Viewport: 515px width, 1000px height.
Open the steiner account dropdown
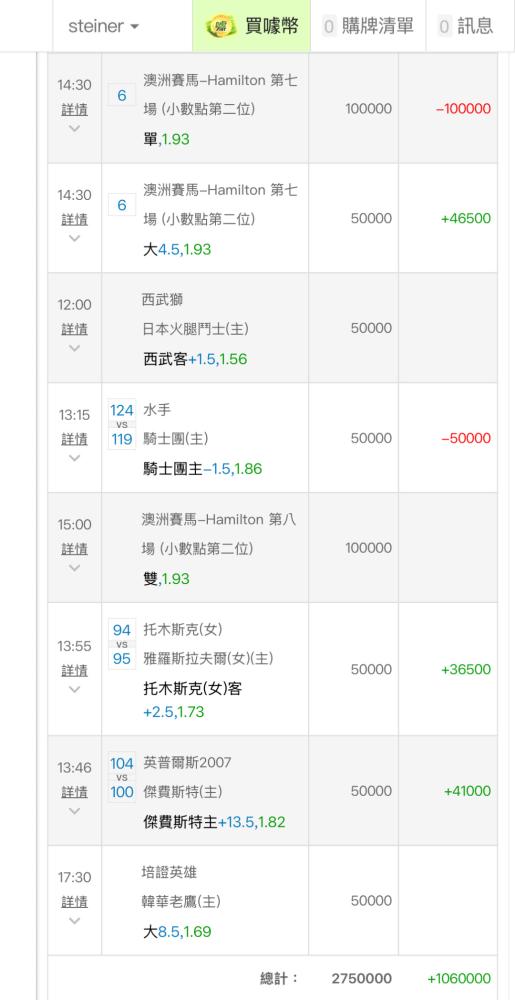104,26
